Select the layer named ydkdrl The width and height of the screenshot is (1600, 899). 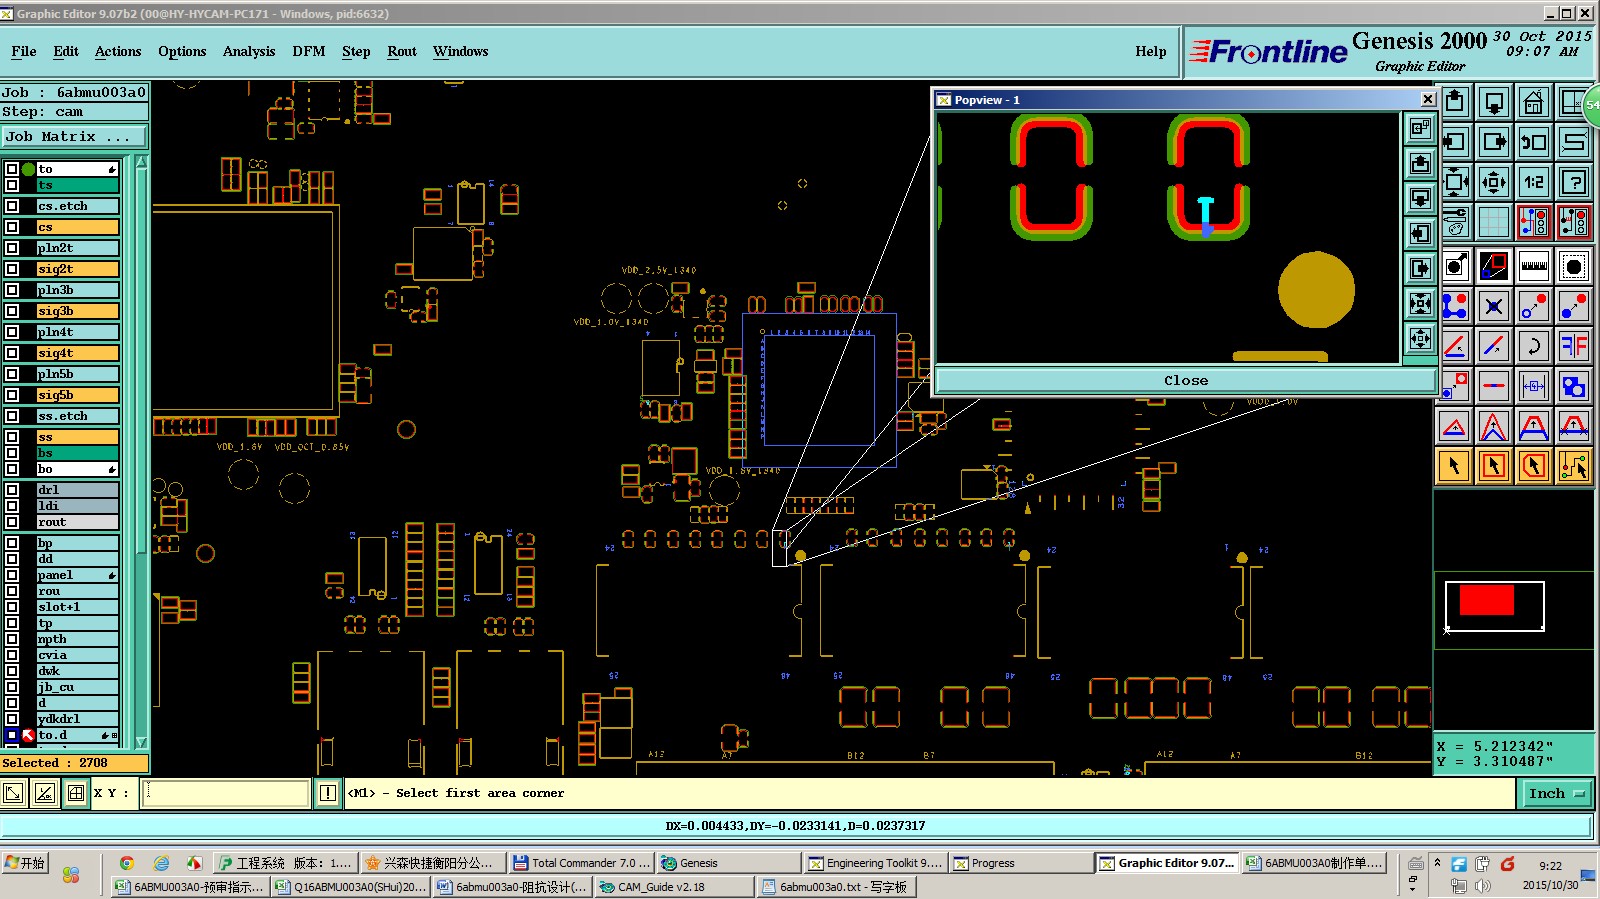point(77,719)
